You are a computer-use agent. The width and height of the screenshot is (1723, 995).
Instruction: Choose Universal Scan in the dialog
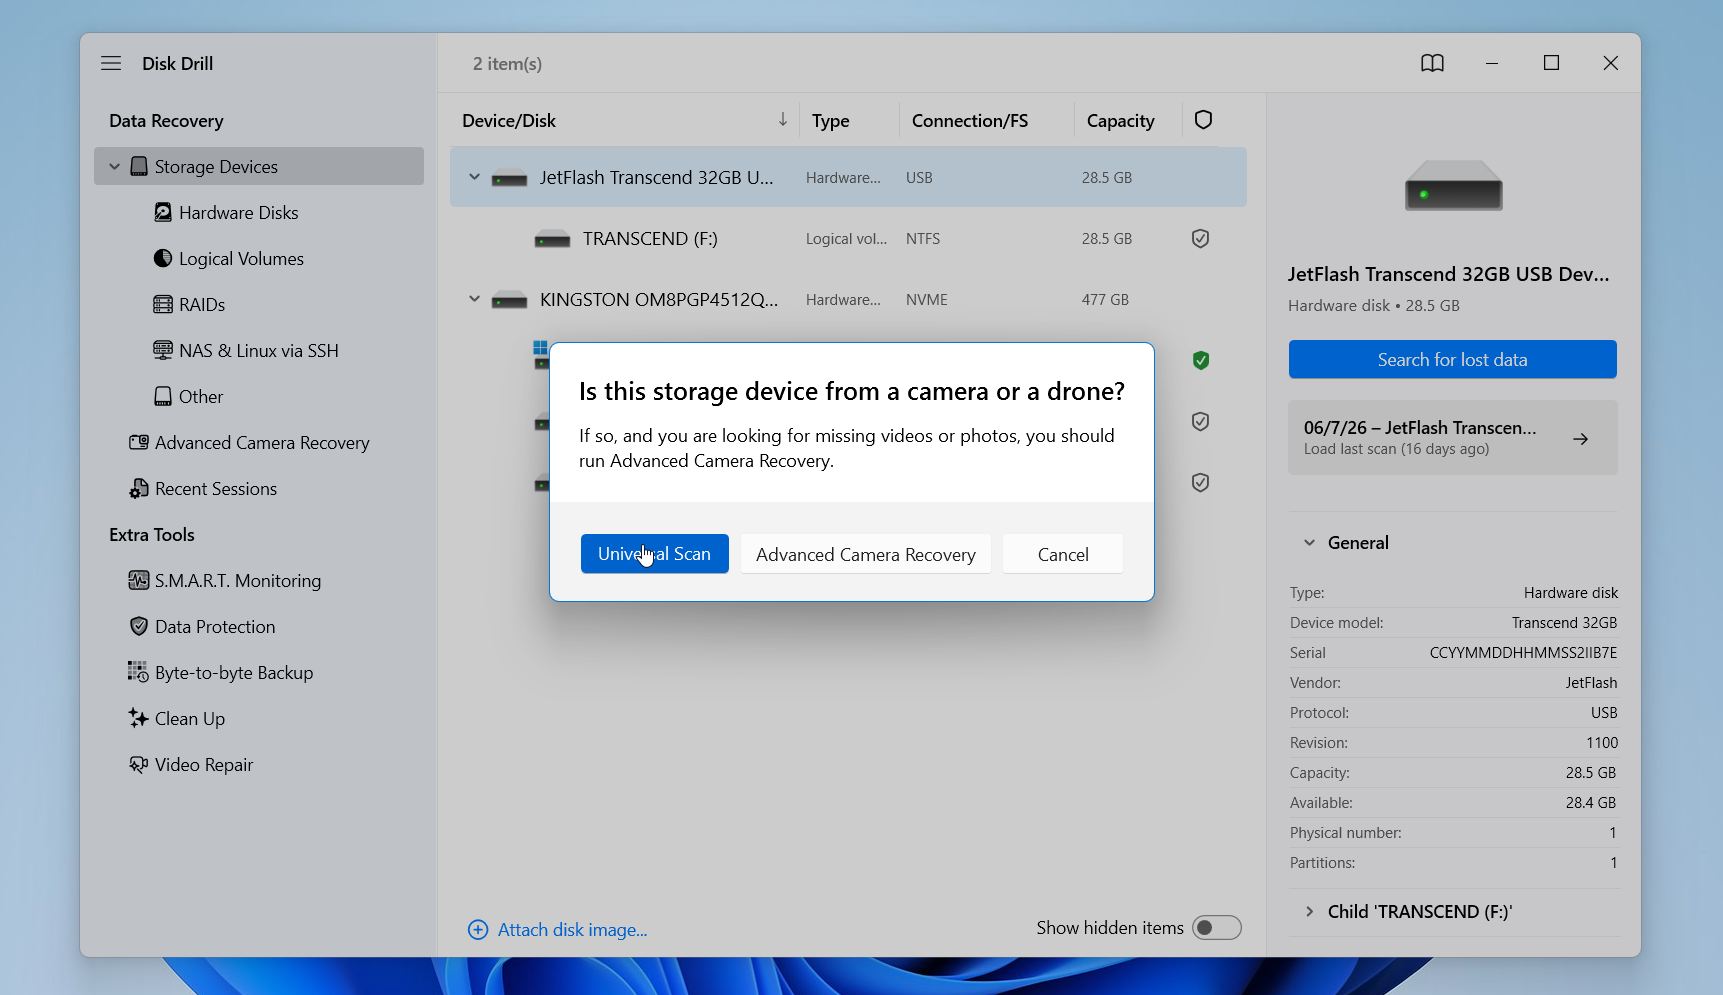655,554
